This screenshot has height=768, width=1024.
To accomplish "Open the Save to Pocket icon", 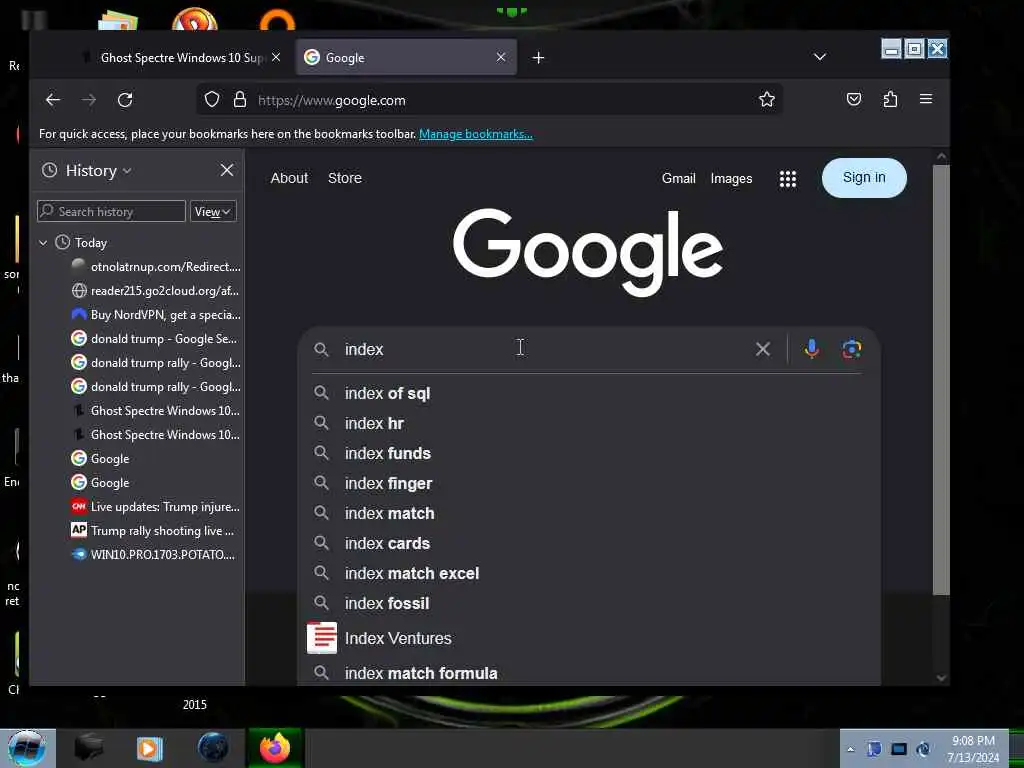I will click(854, 99).
